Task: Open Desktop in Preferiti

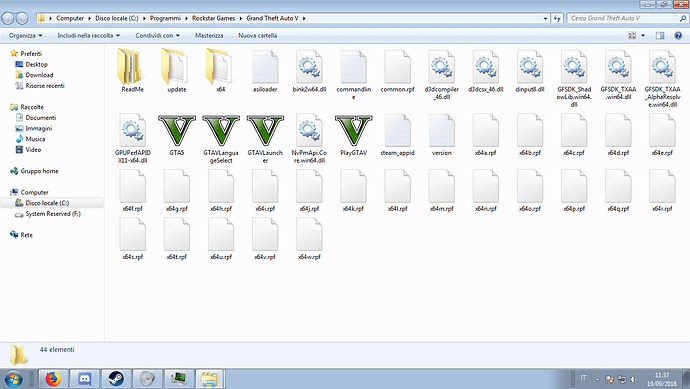Action: pos(31,64)
